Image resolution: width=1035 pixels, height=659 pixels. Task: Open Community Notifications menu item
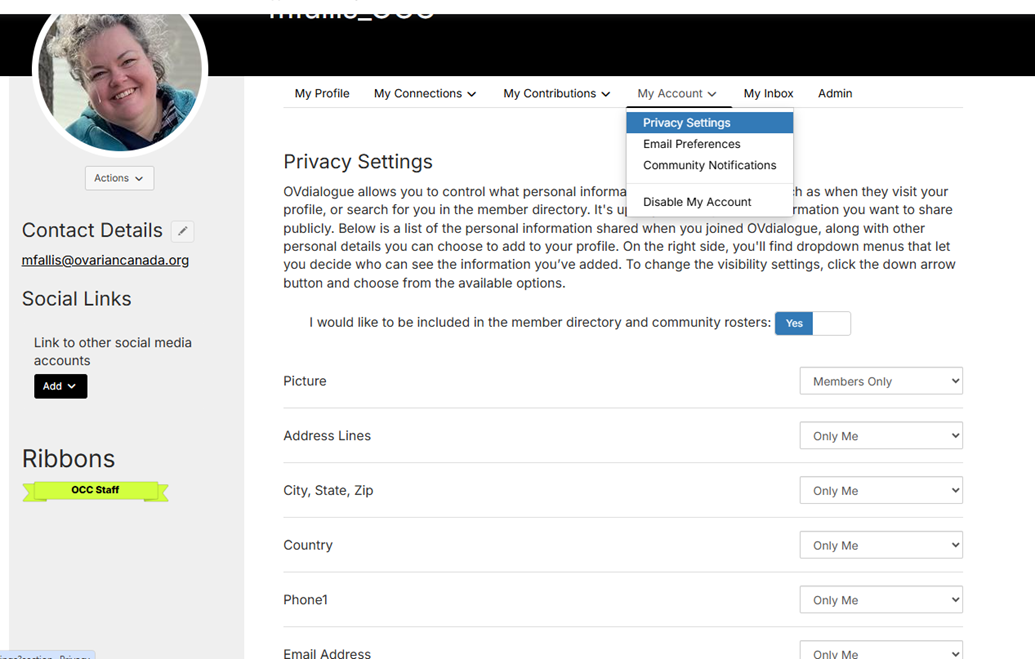pyautogui.click(x=709, y=165)
